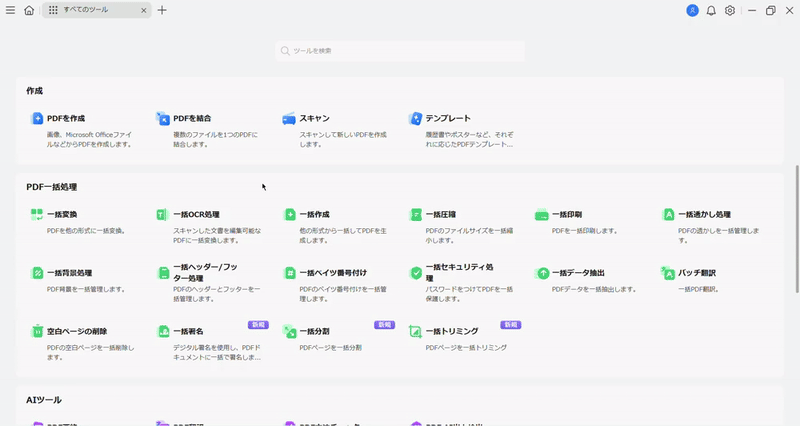
Task: Open the 一括ヘッダー/フッター処理 icon
Action: click(x=163, y=273)
